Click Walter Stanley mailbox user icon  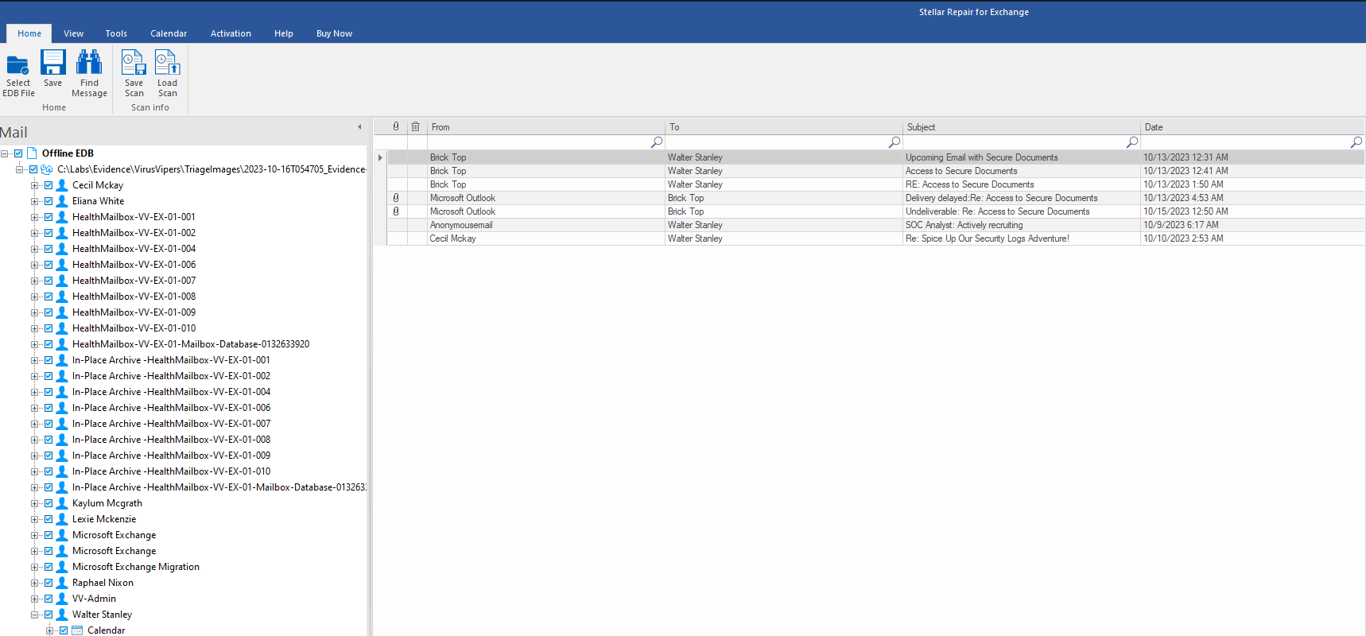(62, 614)
